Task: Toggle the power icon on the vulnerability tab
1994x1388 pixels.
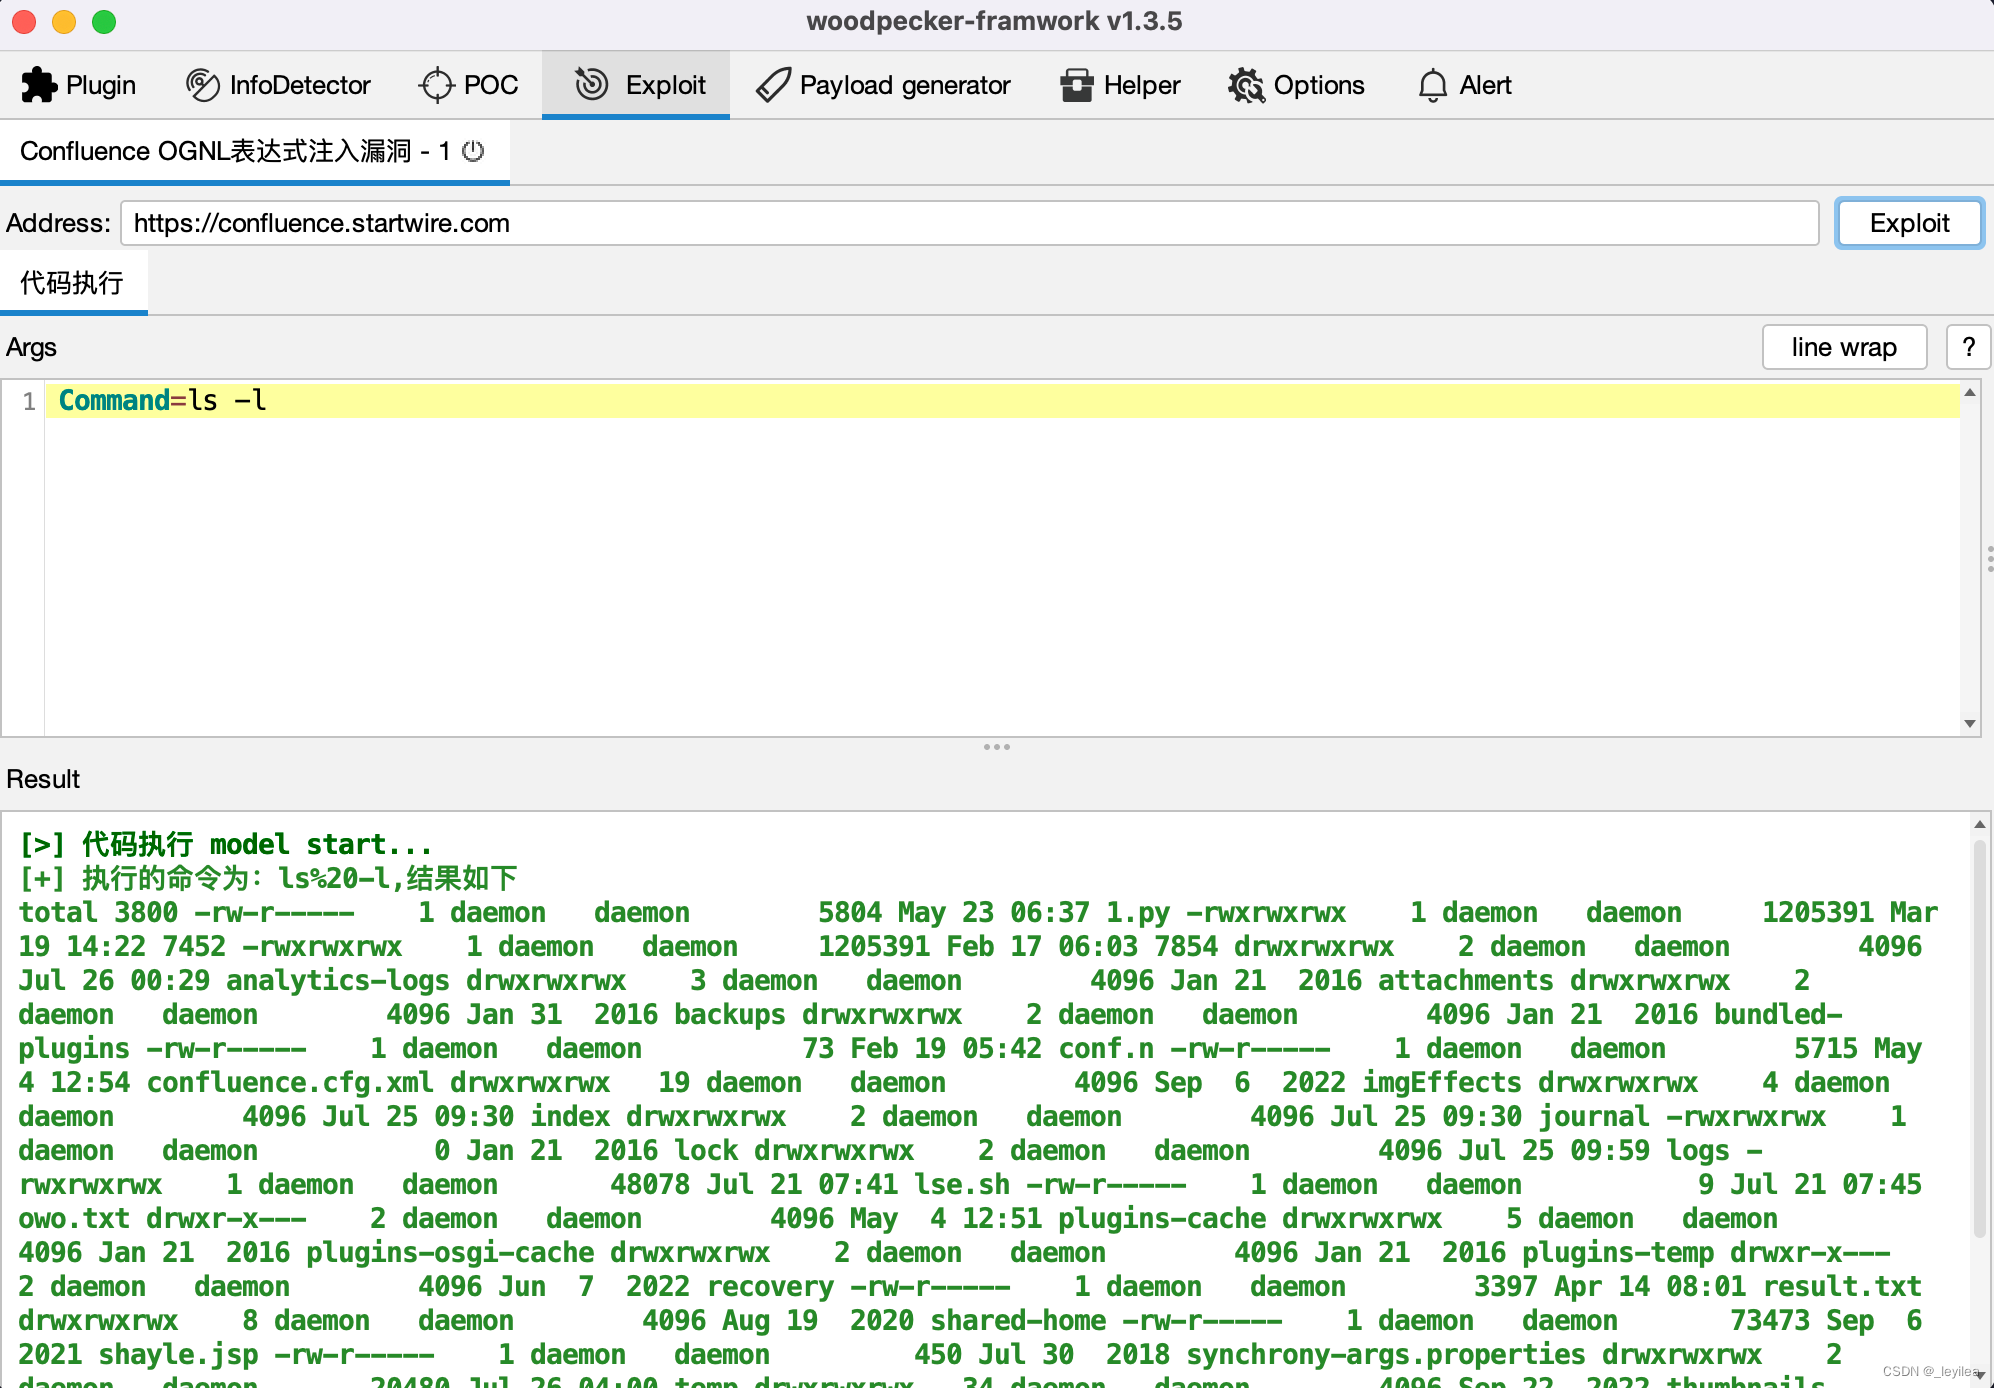Action: 472,151
